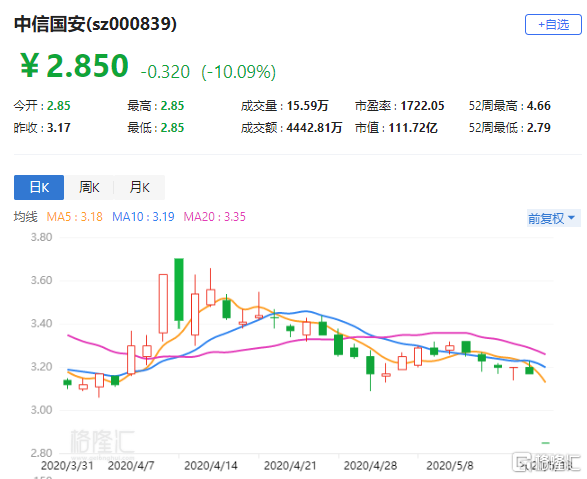Image resolution: width=587 pixels, height=479 pixels.
Task: Switch to 周K weekly chart tab
Action: (x=89, y=187)
